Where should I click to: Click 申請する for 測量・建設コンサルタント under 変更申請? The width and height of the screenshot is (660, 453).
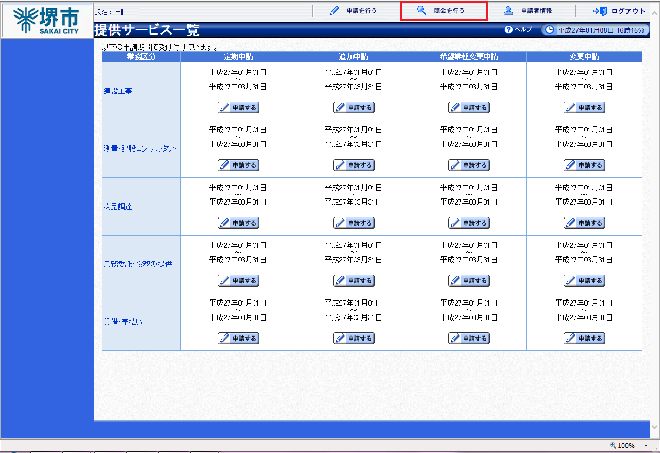(584, 165)
